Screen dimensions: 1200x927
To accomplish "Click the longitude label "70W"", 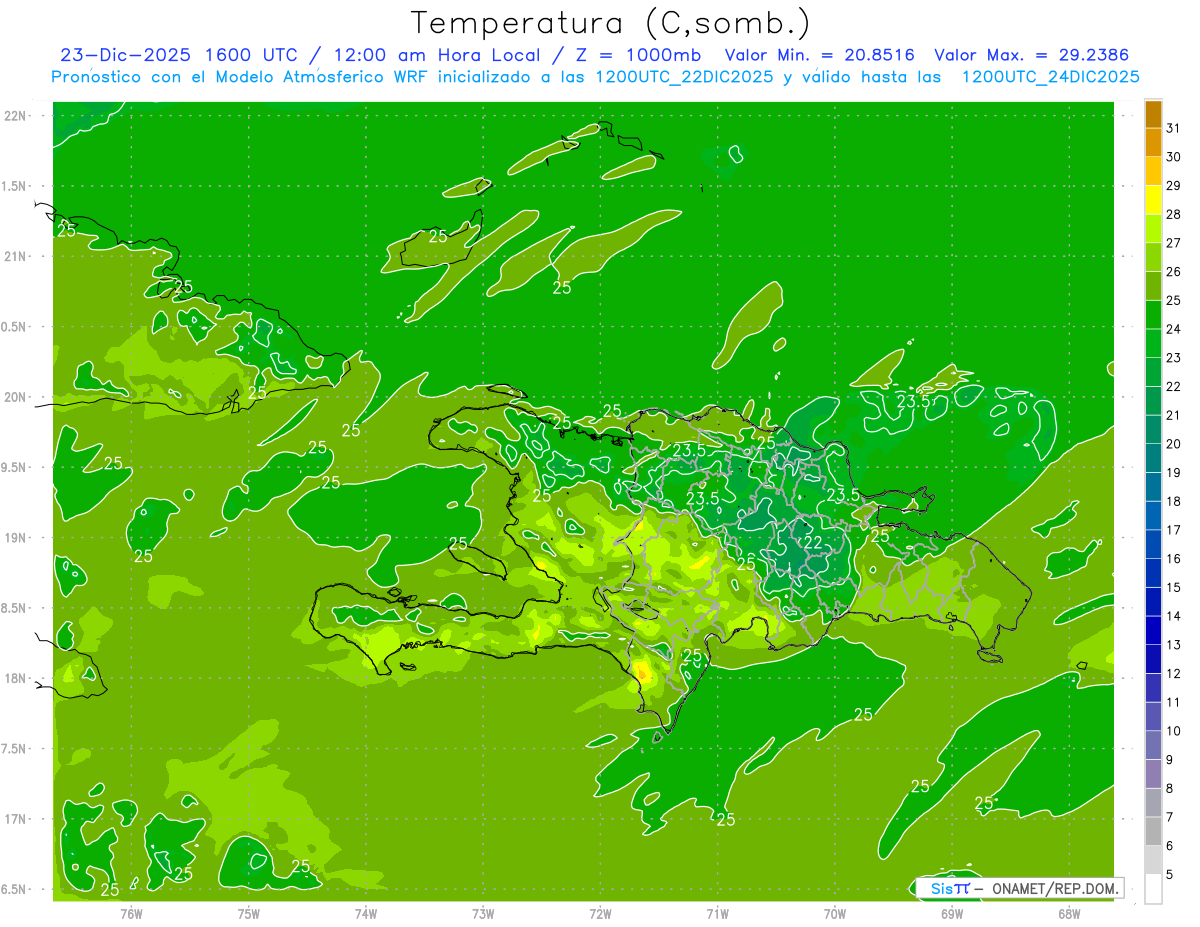I will (x=835, y=913).
